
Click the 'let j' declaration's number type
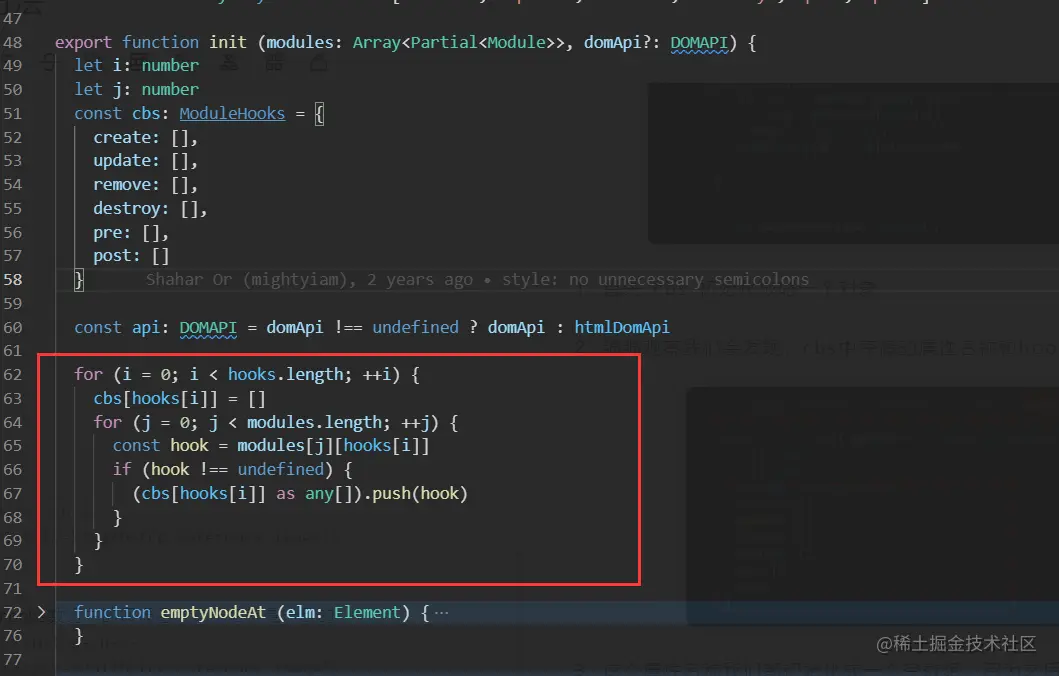point(170,89)
